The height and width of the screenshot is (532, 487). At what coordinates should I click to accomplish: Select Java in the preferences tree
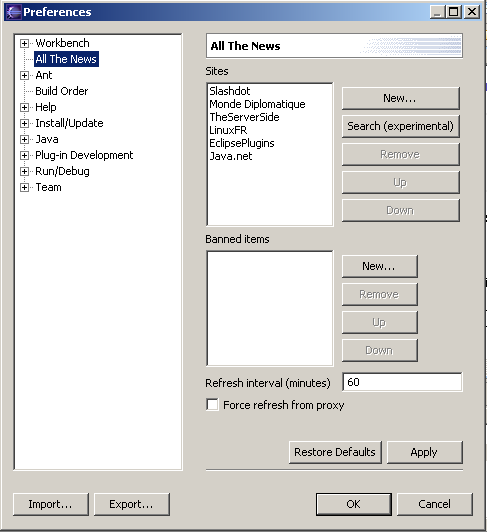pyautogui.click(x=47, y=139)
